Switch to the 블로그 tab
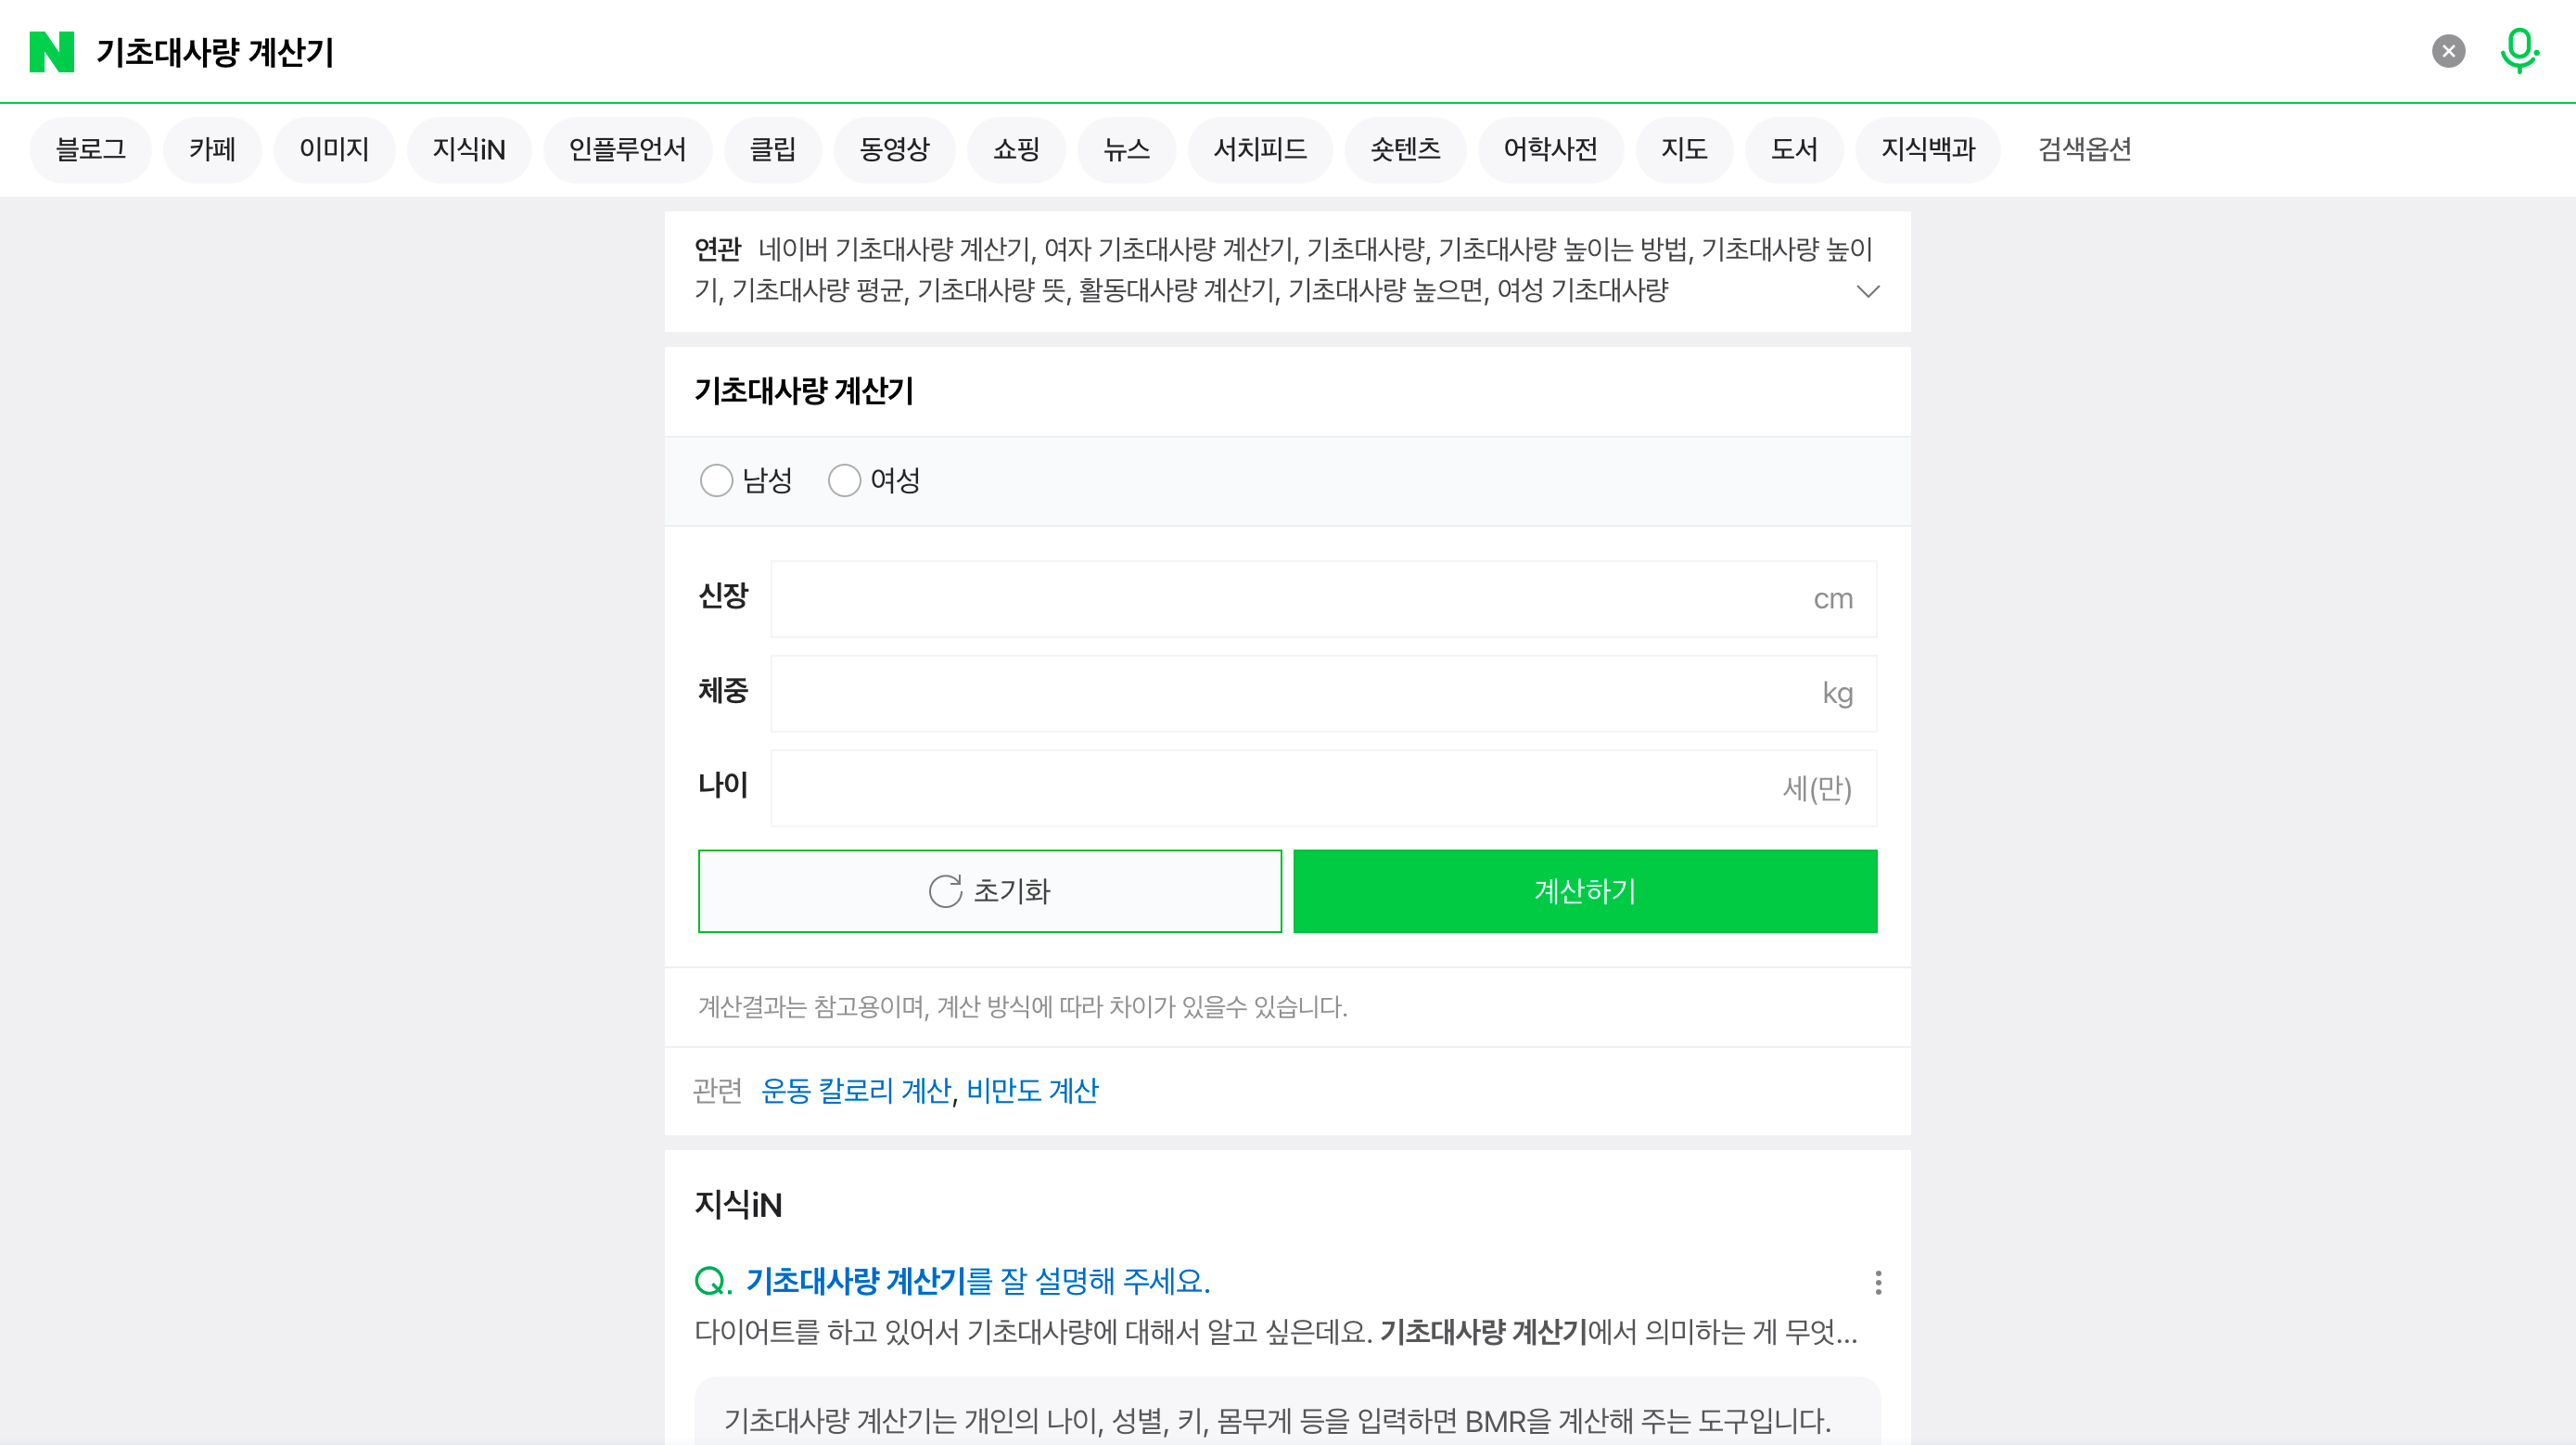 click(90, 150)
